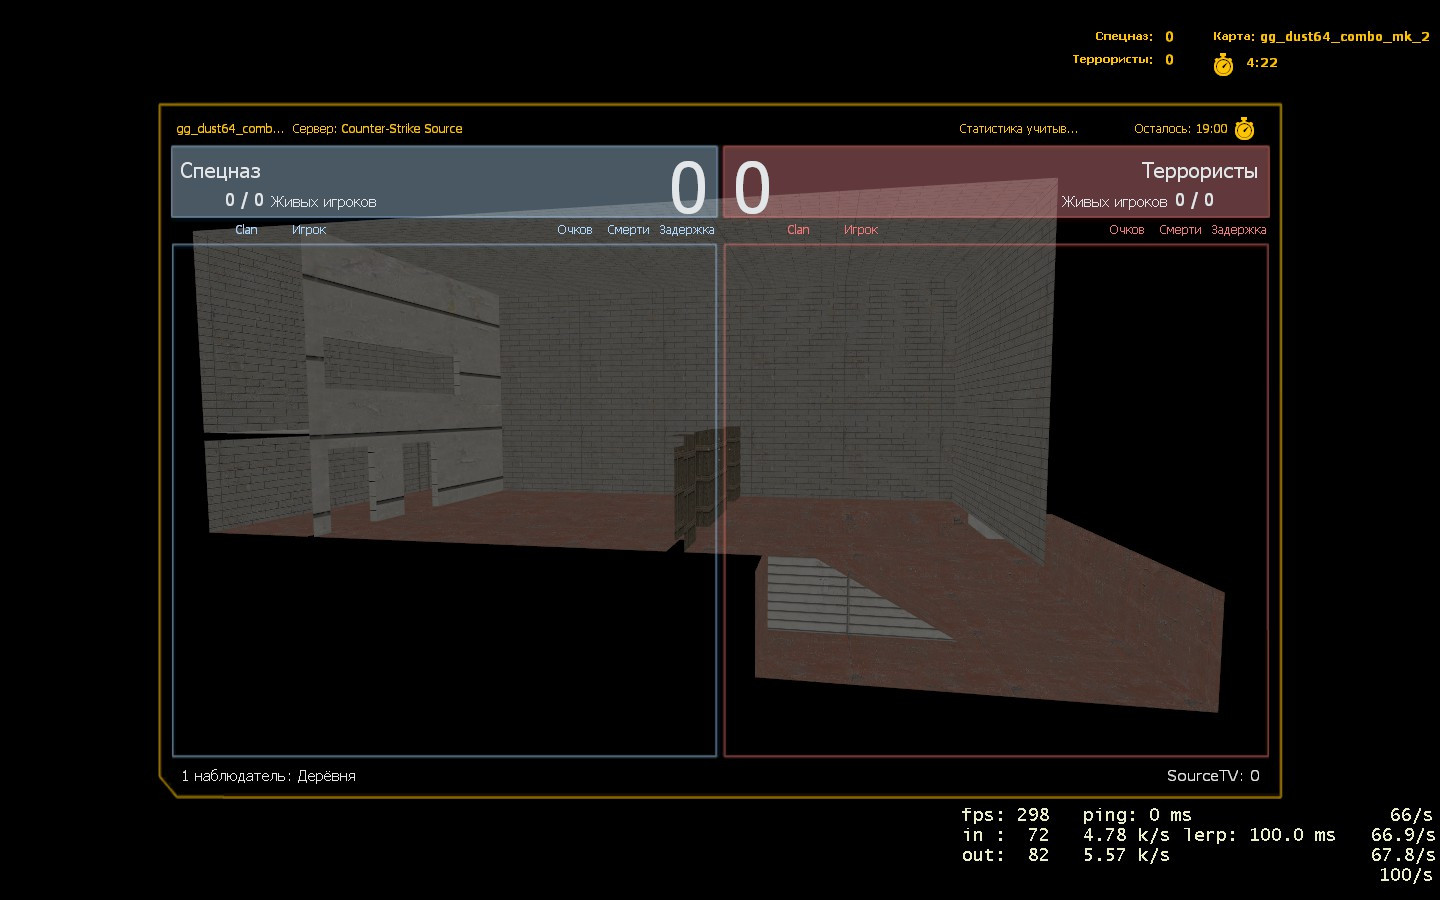The image size is (1440, 900).
Task: Click the 1 наблюдатель: Деревня spectator line
Action: coord(268,776)
